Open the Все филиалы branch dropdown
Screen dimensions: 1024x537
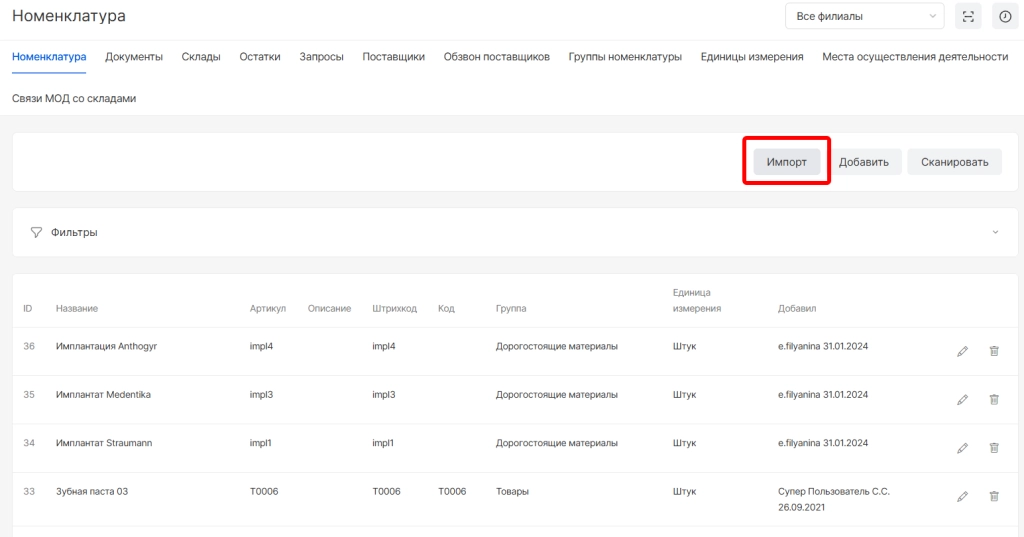tap(864, 16)
